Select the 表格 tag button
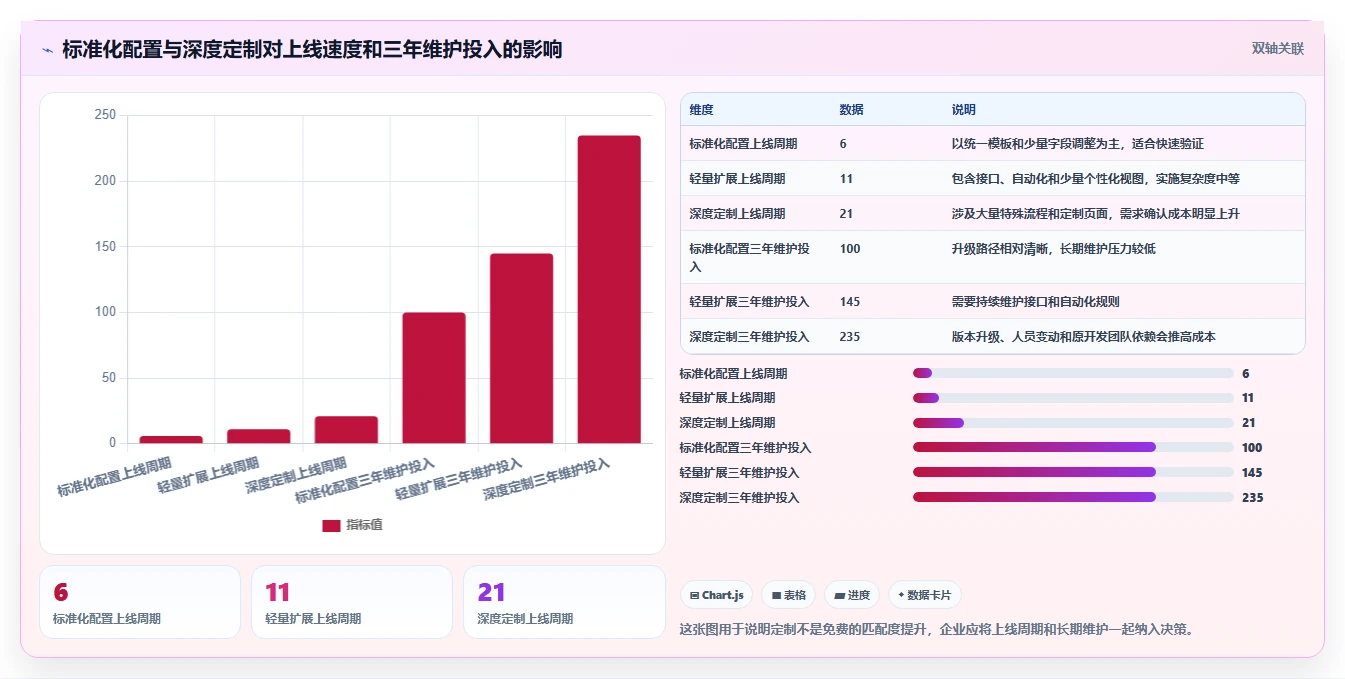 point(789,595)
